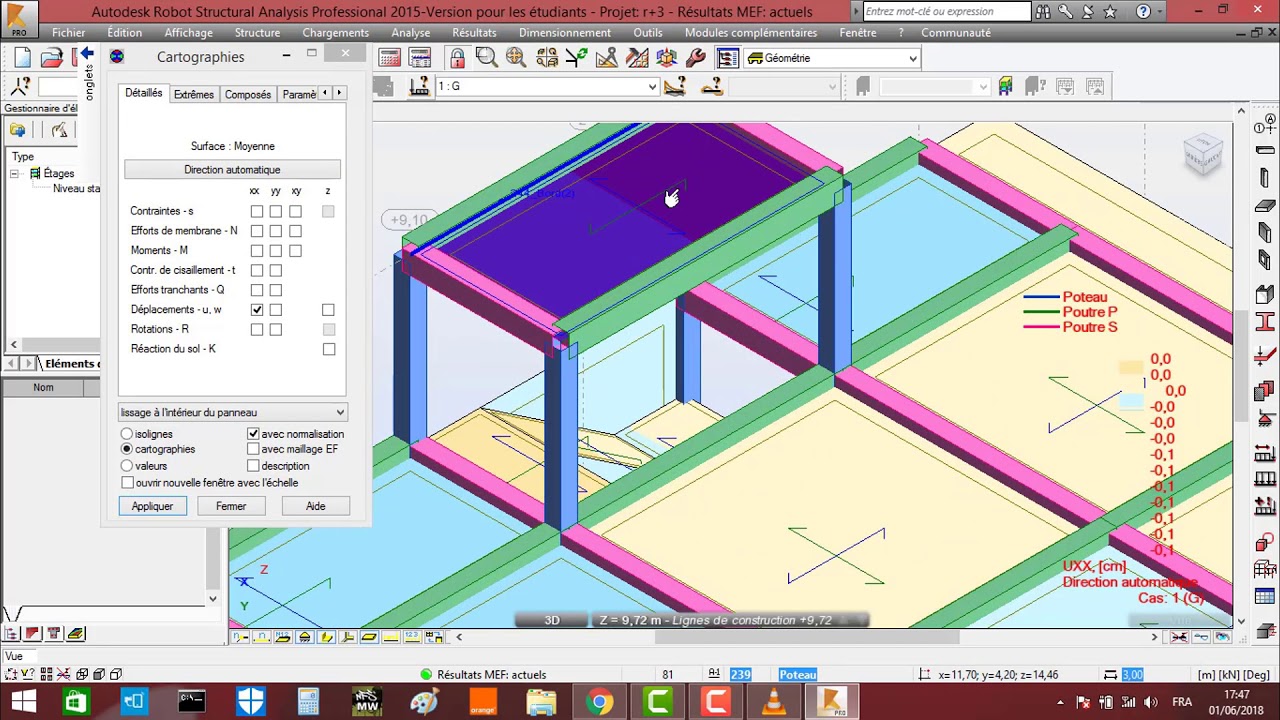Click the load case query icon left of 1 : G
The width and height of the screenshot is (1280, 720).
419,86
